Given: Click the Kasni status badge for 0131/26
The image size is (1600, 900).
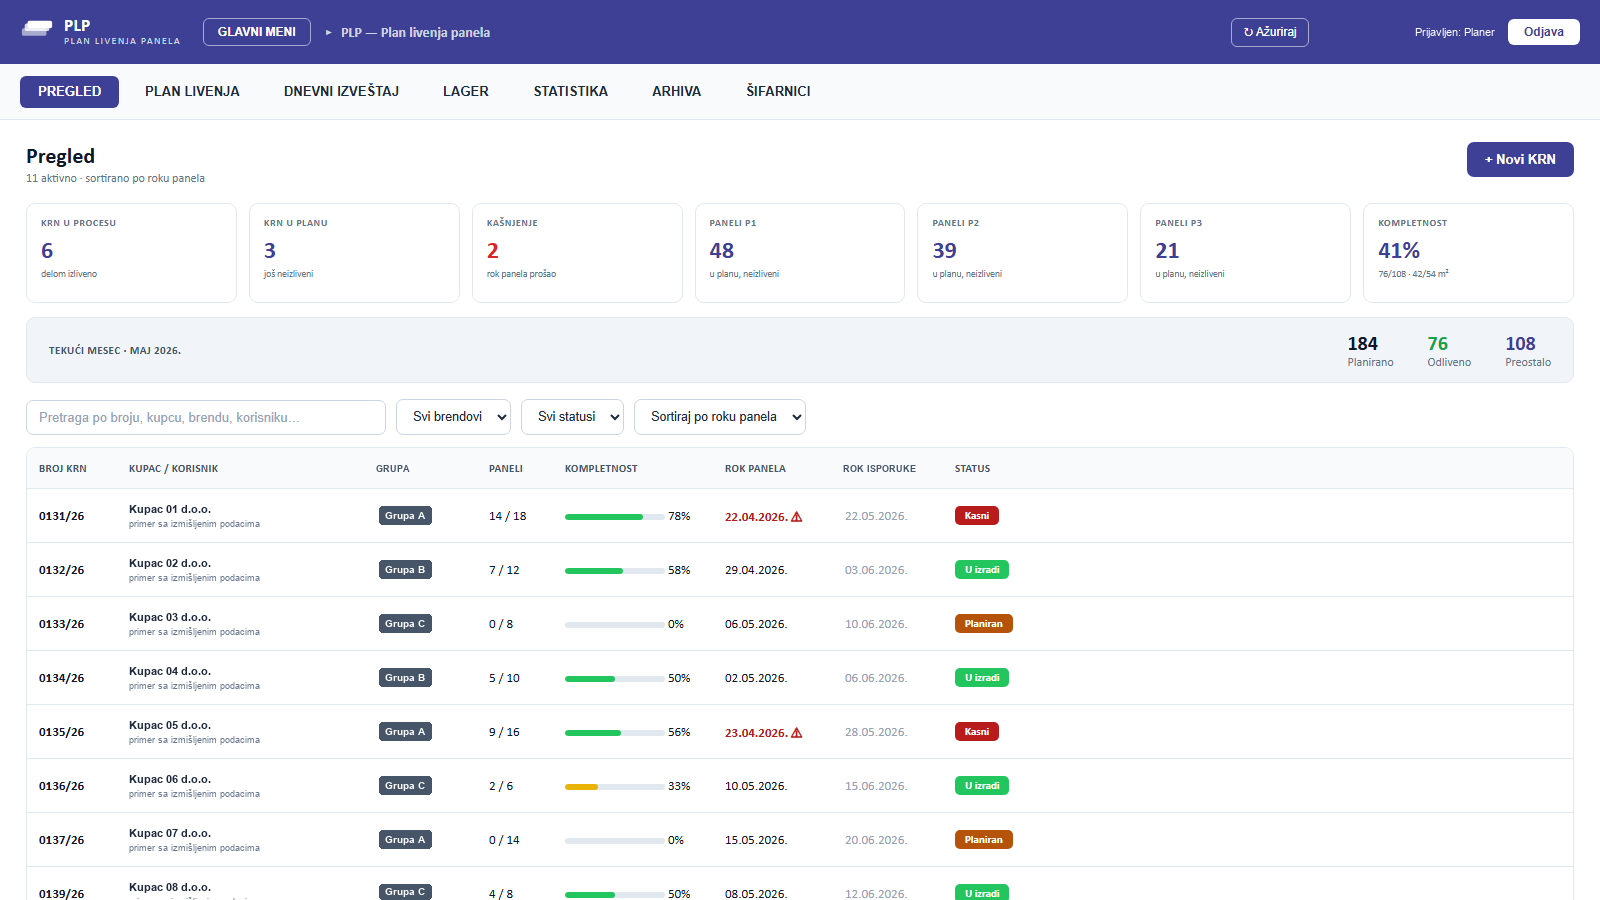Looking at the screenshot, I should pos(977,516).
